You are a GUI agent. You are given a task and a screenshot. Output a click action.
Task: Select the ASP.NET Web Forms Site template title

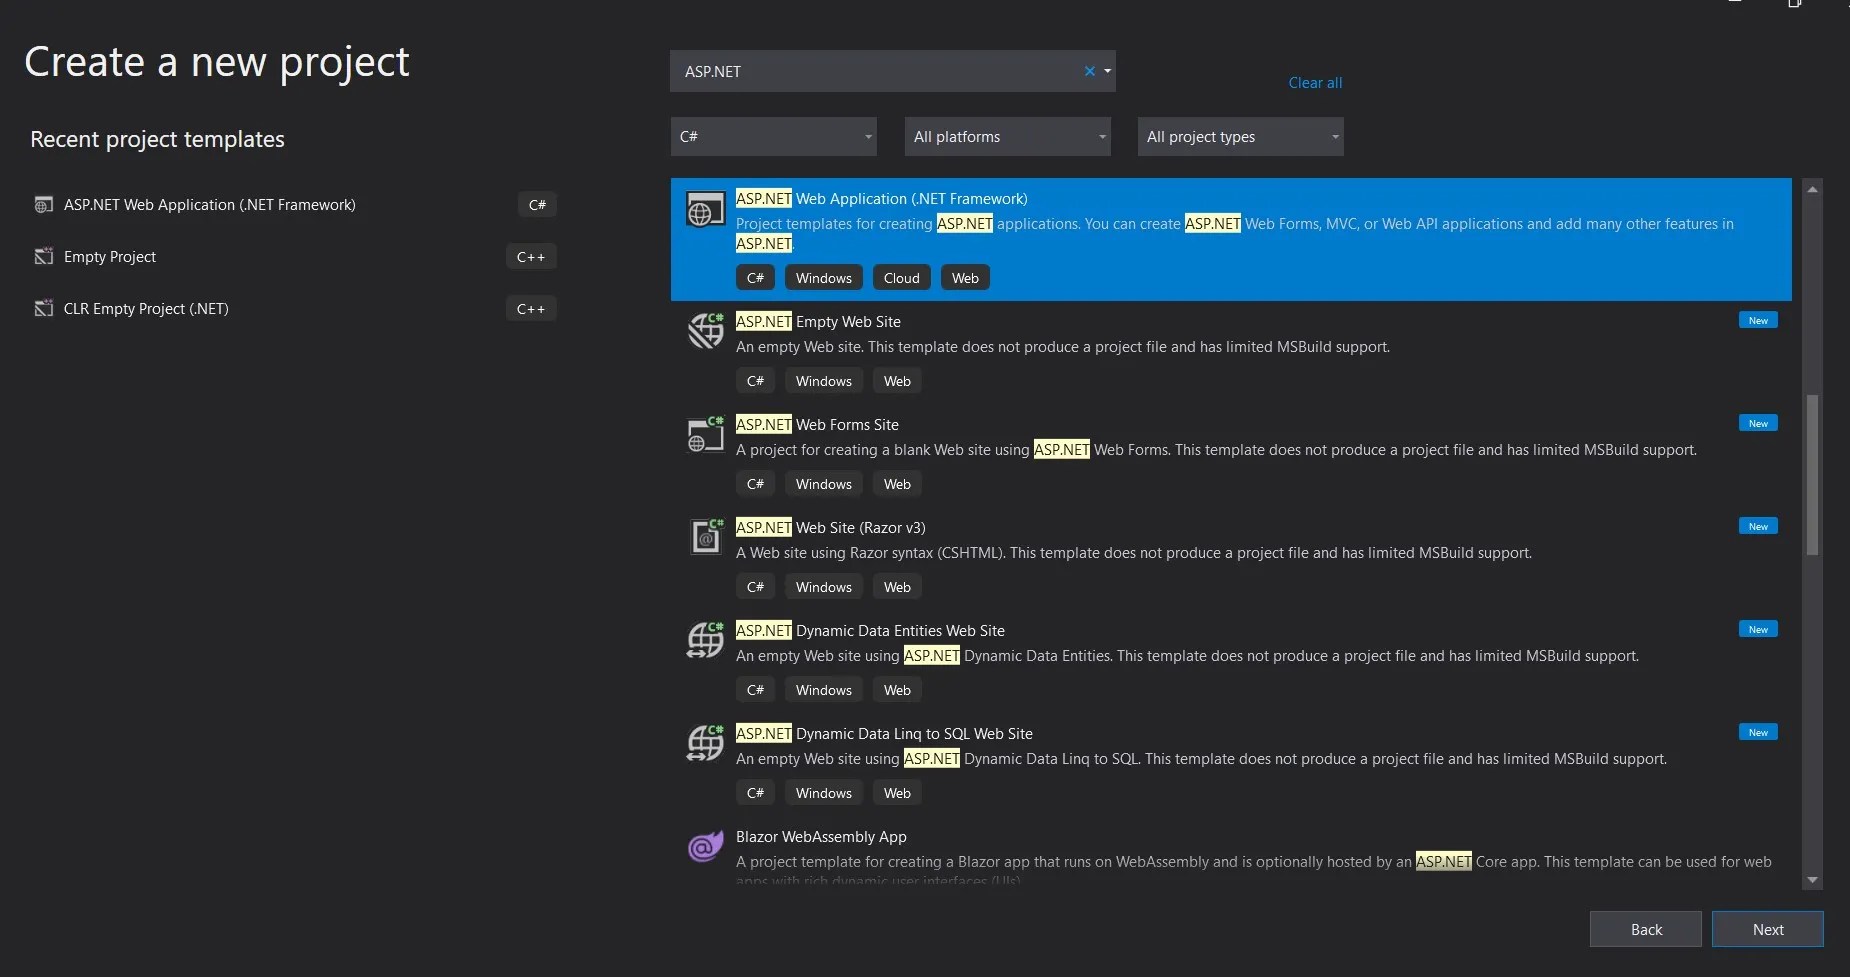tap(817, 425)
